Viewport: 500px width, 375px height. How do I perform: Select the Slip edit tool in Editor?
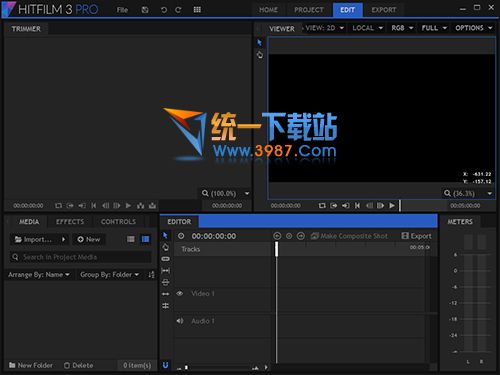165,270
